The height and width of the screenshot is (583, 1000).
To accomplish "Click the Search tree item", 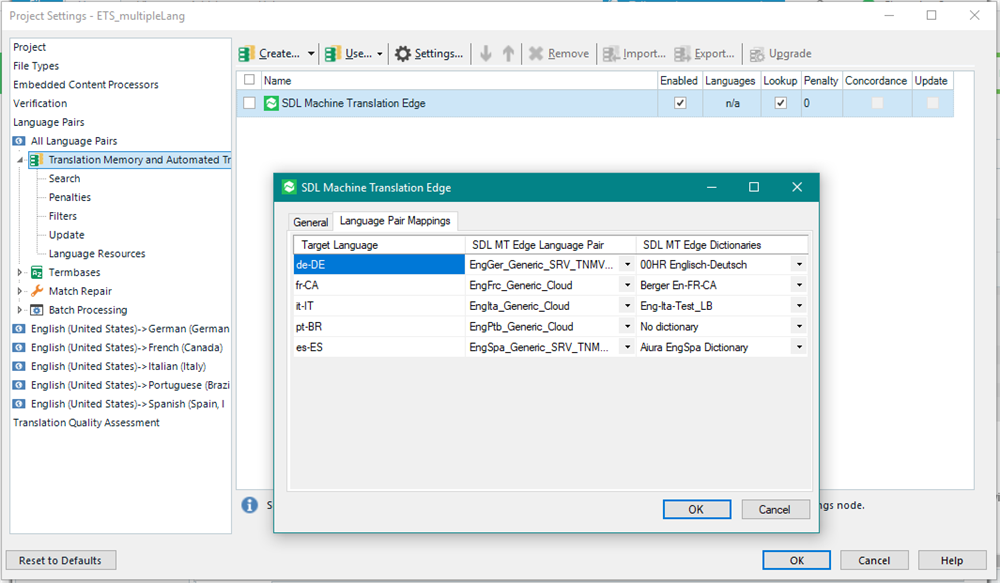I will [x=64, y=179].
